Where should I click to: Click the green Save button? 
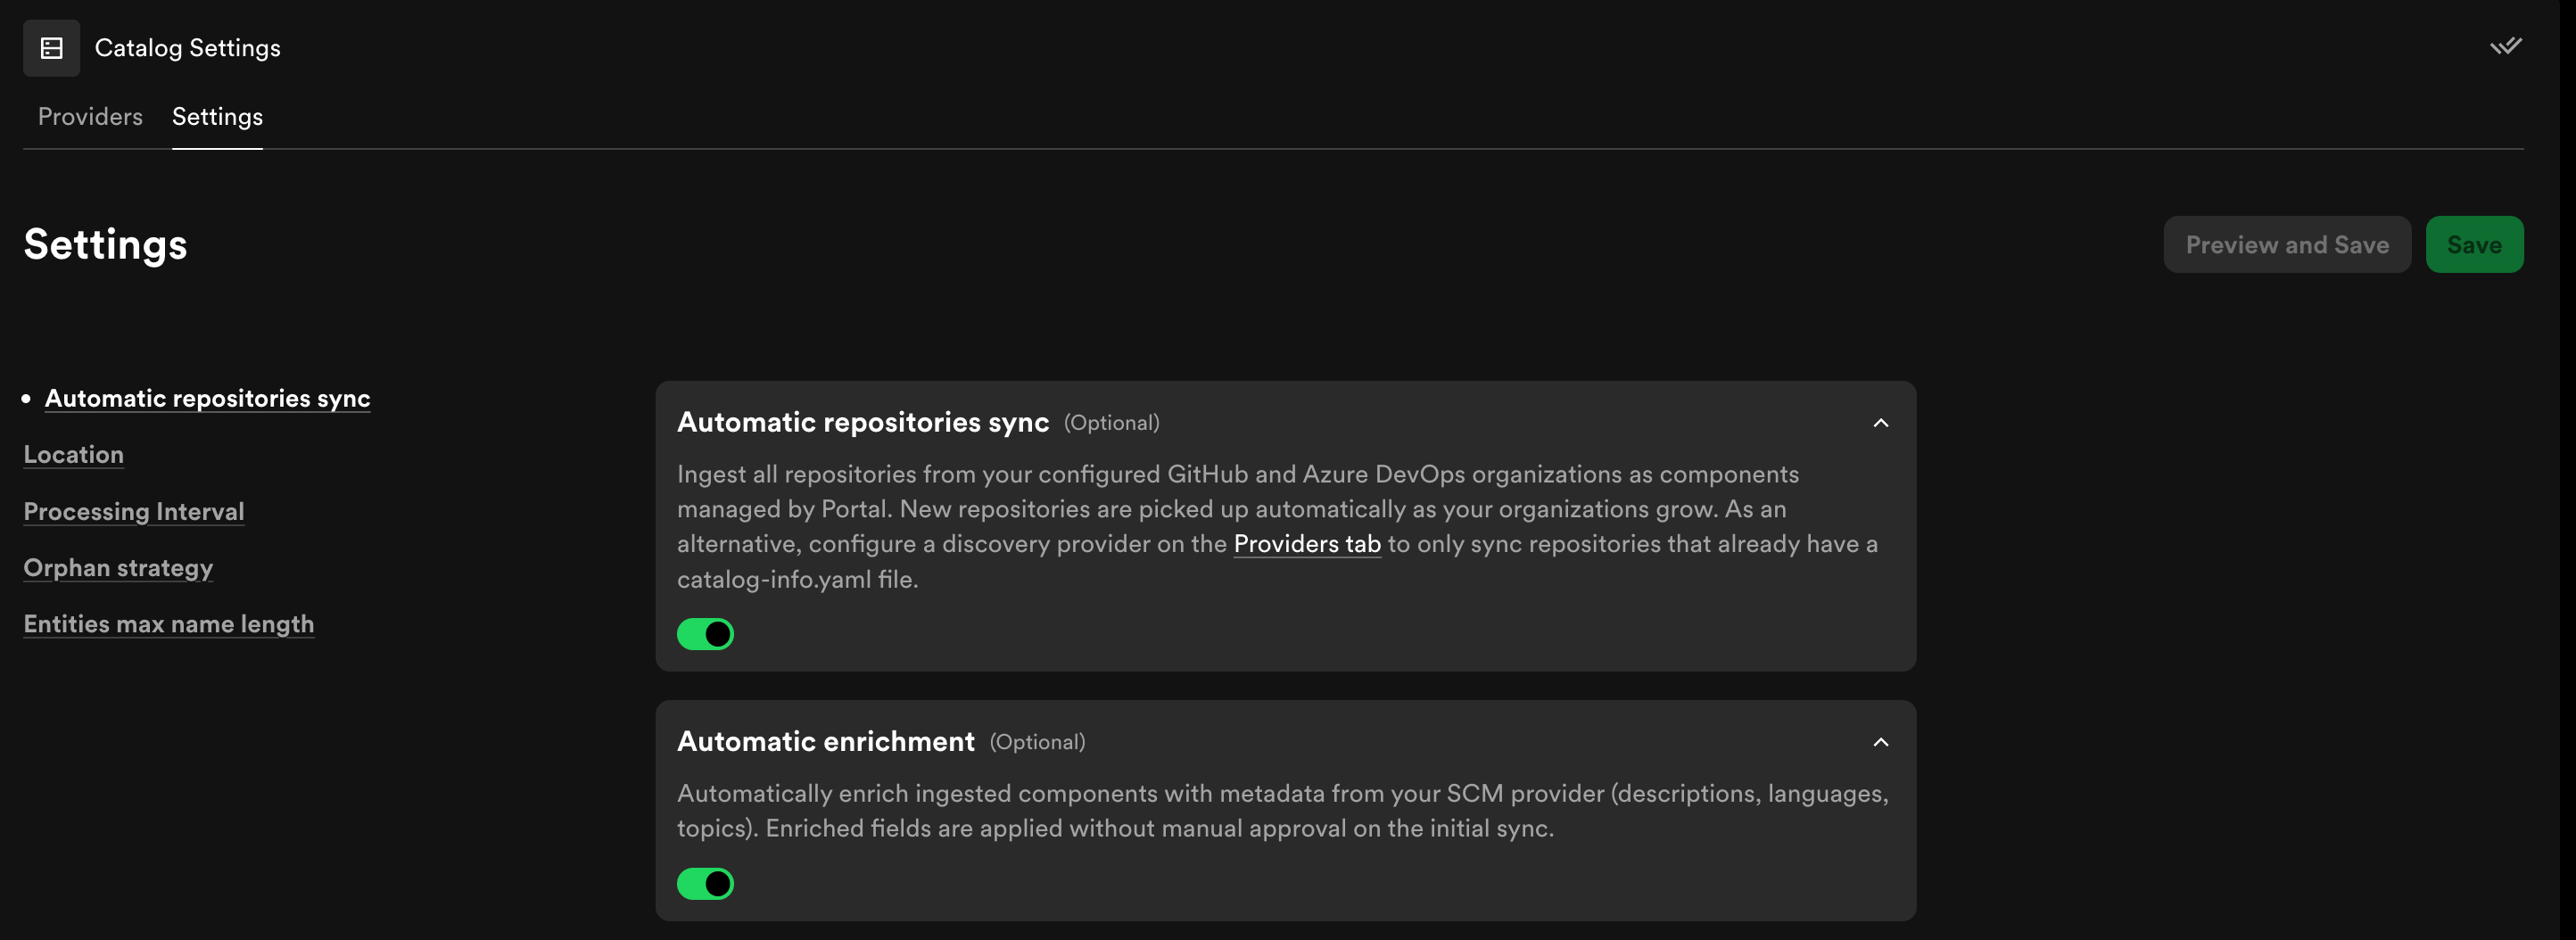pos(2474,244)
